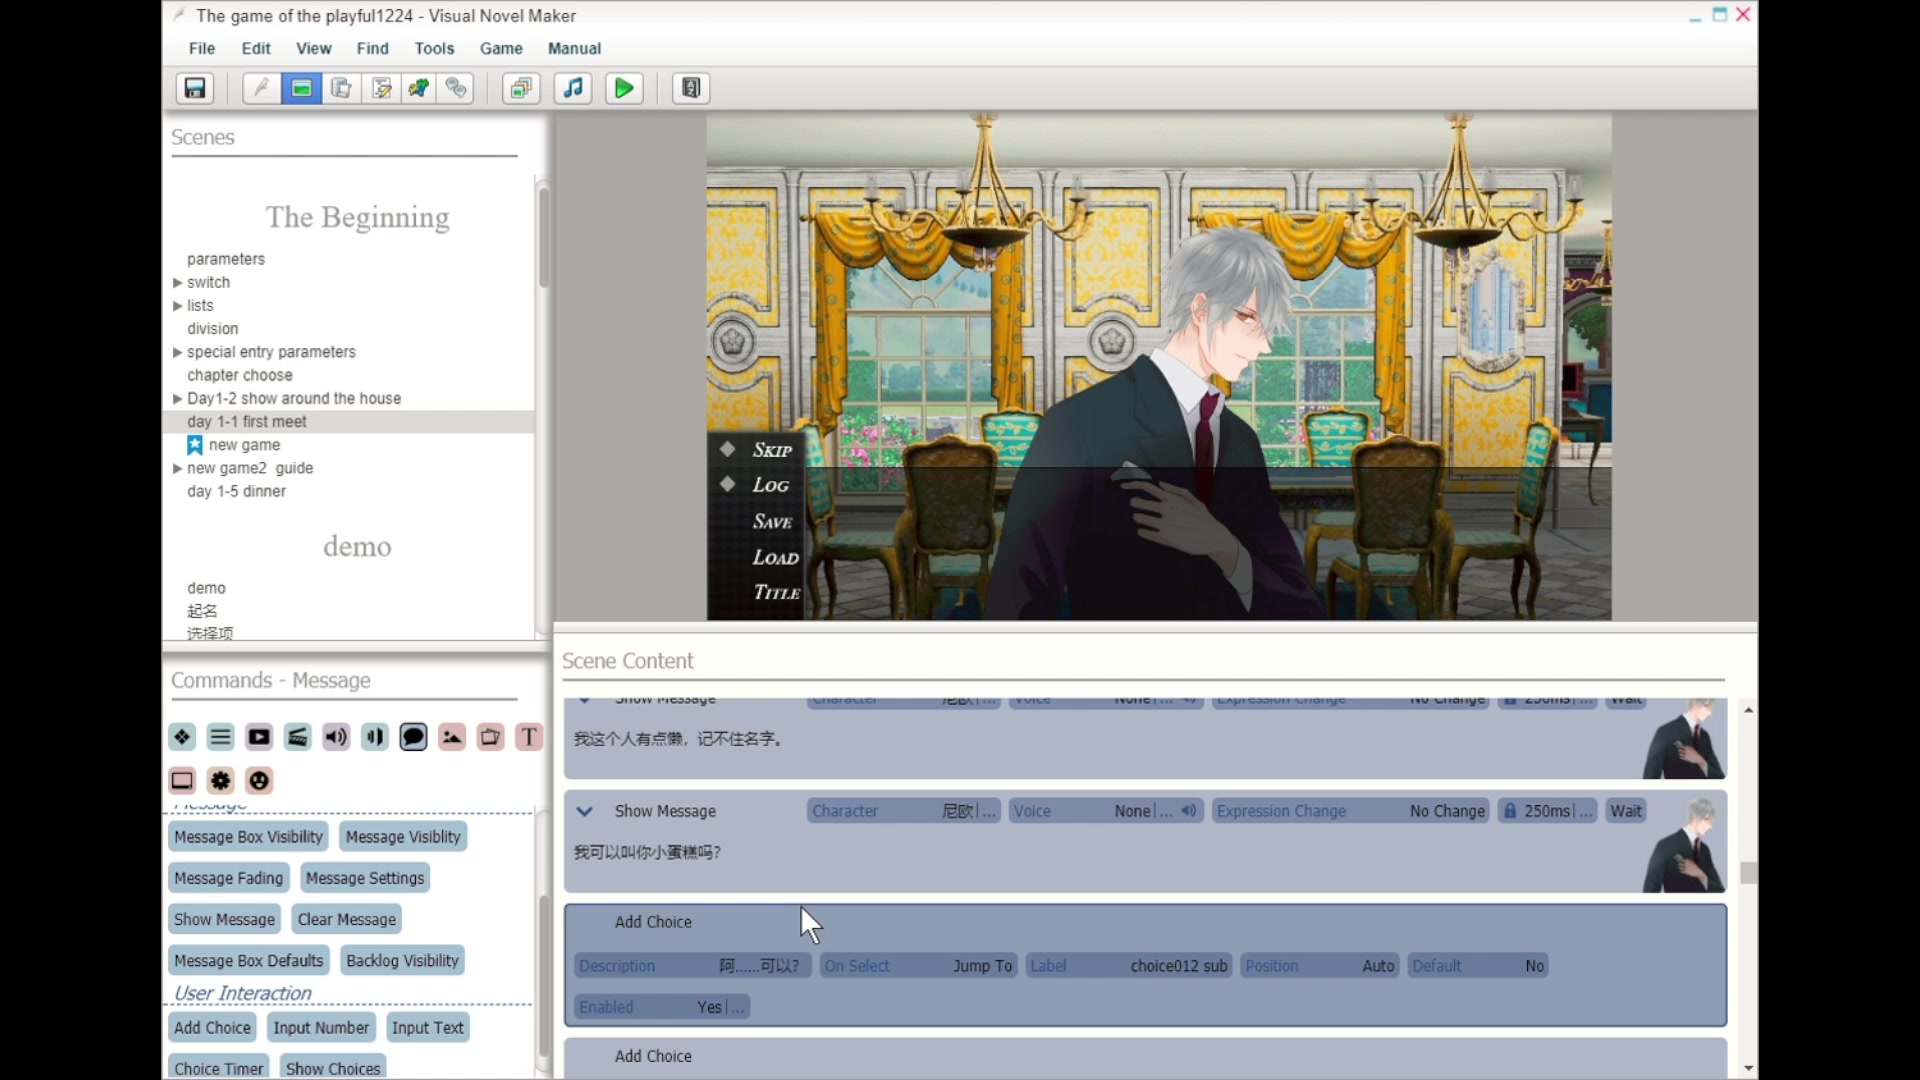Viewport: 1920px width, 1080px height.
Task: Select the gear settings command category
Action: [x=220, y=780]
